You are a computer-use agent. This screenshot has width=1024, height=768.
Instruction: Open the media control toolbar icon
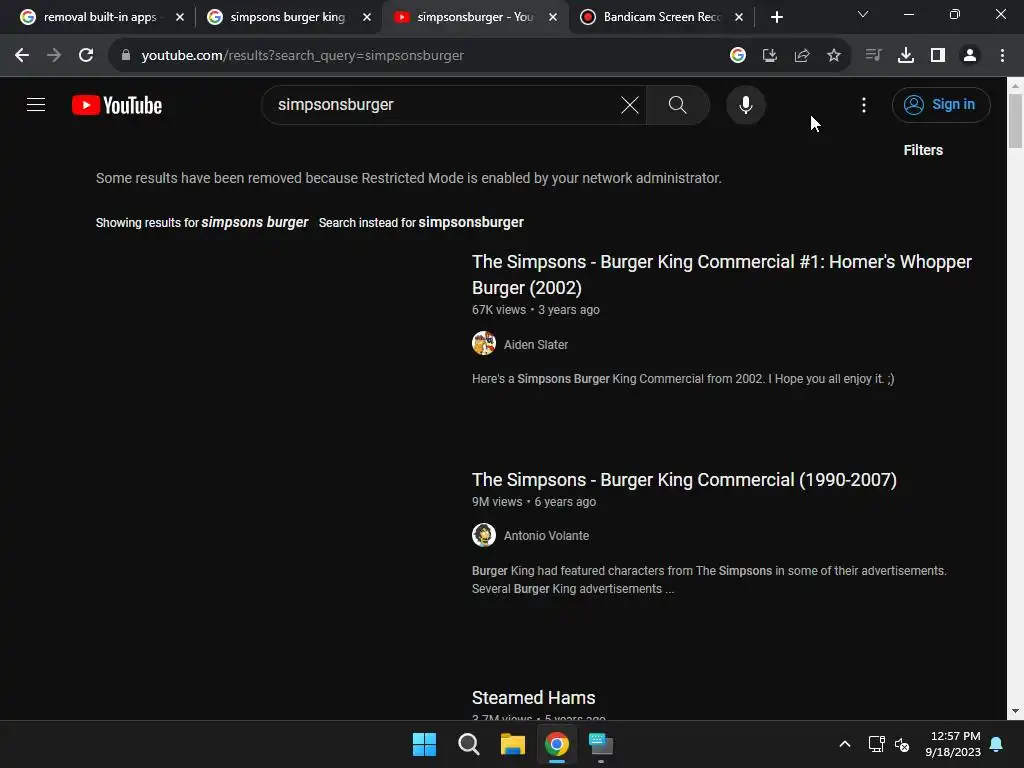click(x=873, y=56)
